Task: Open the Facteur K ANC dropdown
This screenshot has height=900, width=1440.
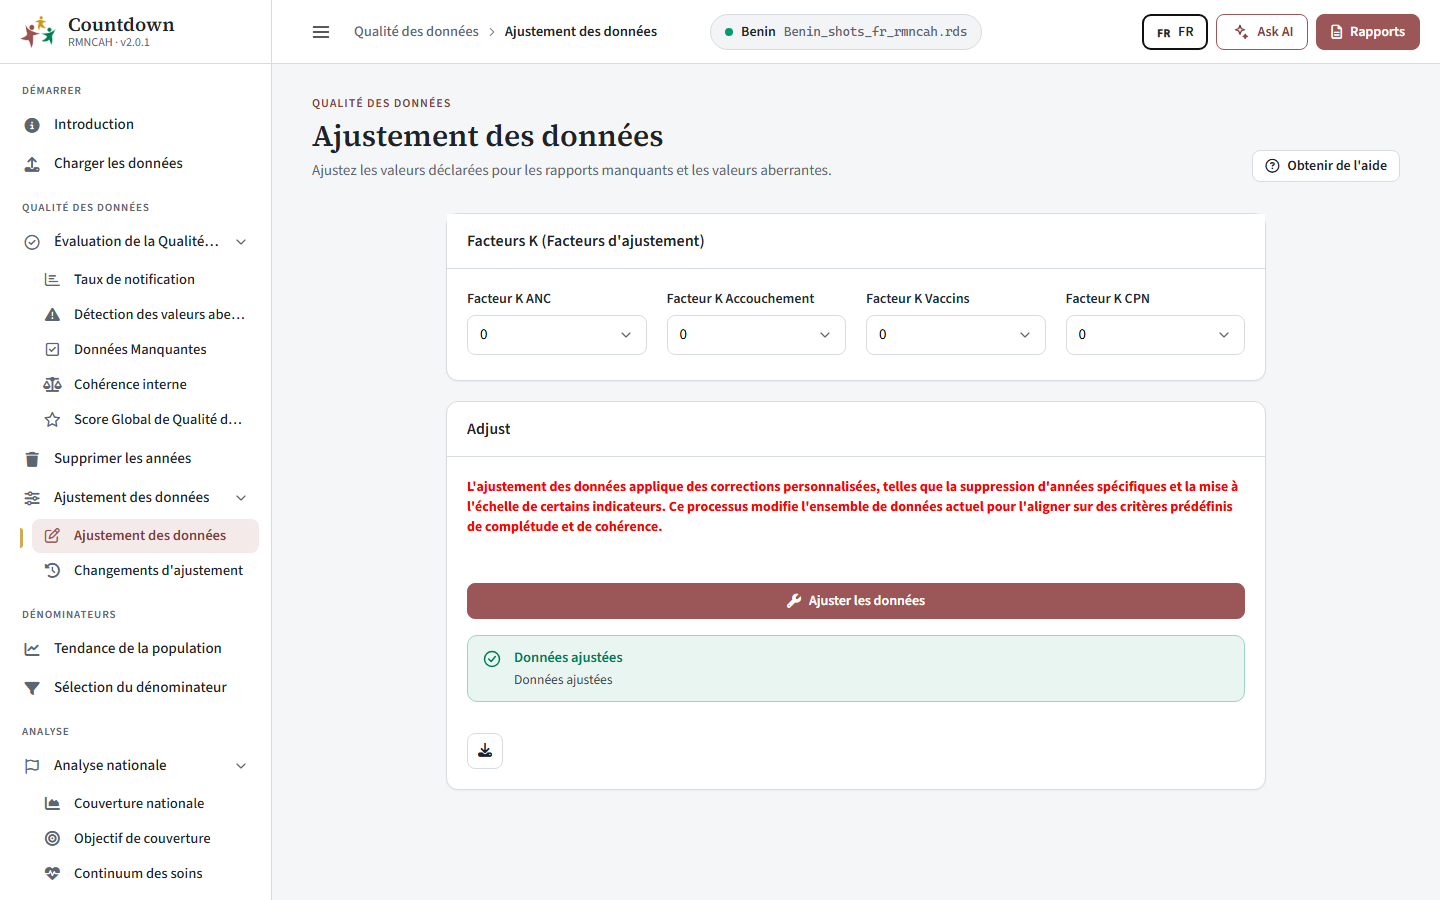Action: pos(557,335)
